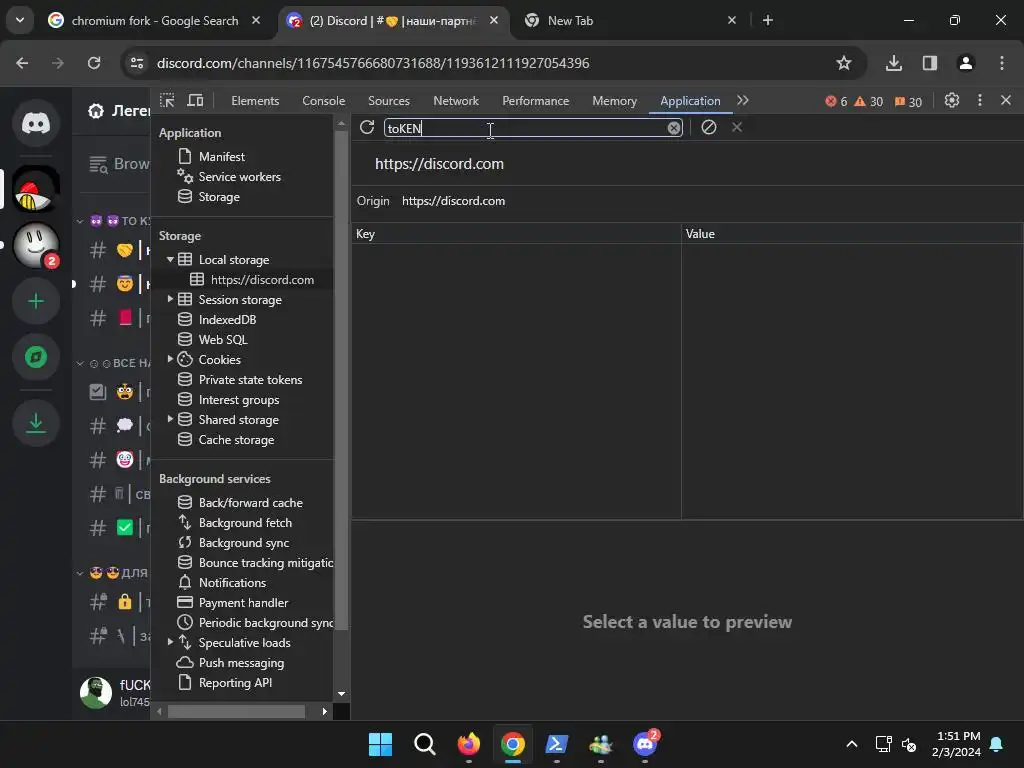This screenshot has height=768, width=1024.
Task: Switch to the New Tab browser tab
Action: (x=570, y=21)
